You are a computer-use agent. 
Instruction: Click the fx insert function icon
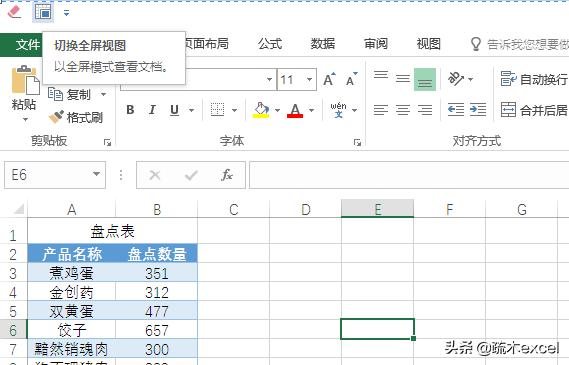click(227, 175)
